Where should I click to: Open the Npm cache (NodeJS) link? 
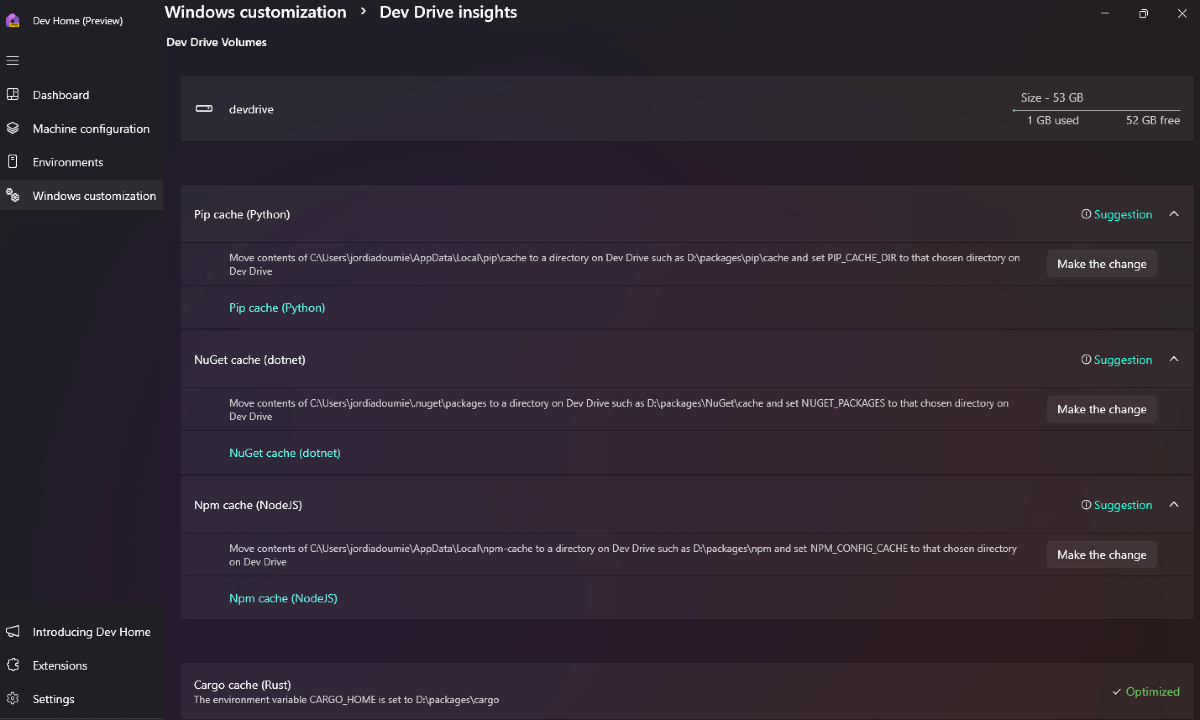283,598
